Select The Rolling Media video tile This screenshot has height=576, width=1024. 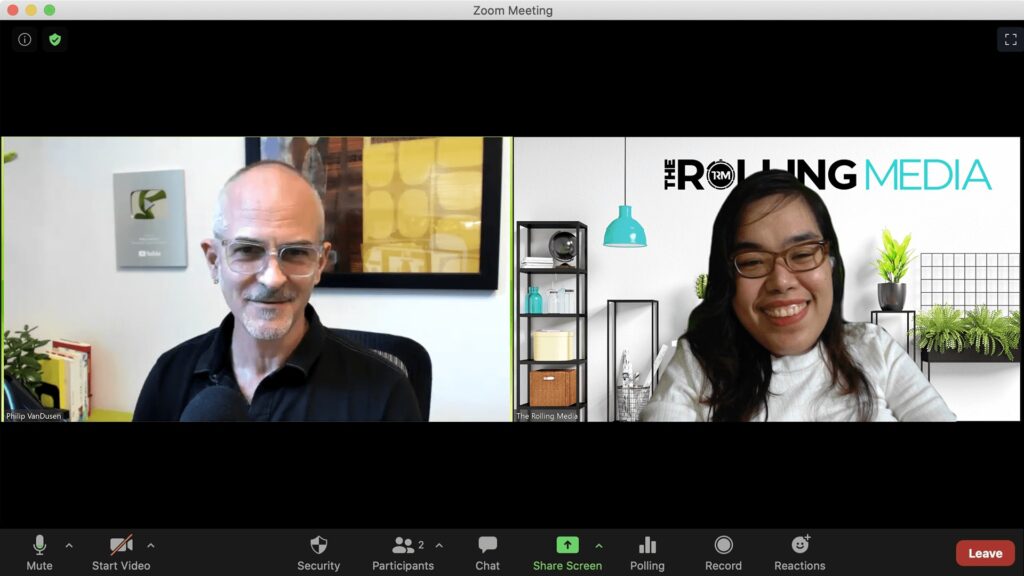[x=767, y=279]
